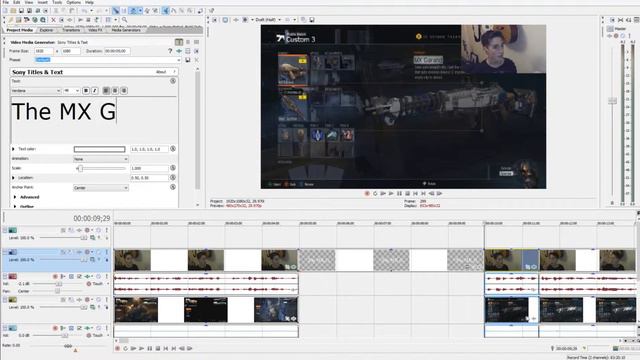Adjust the top video track Level slider
Image resolution: width=640 pixels, height=360 pixels.
coord(83,238)
